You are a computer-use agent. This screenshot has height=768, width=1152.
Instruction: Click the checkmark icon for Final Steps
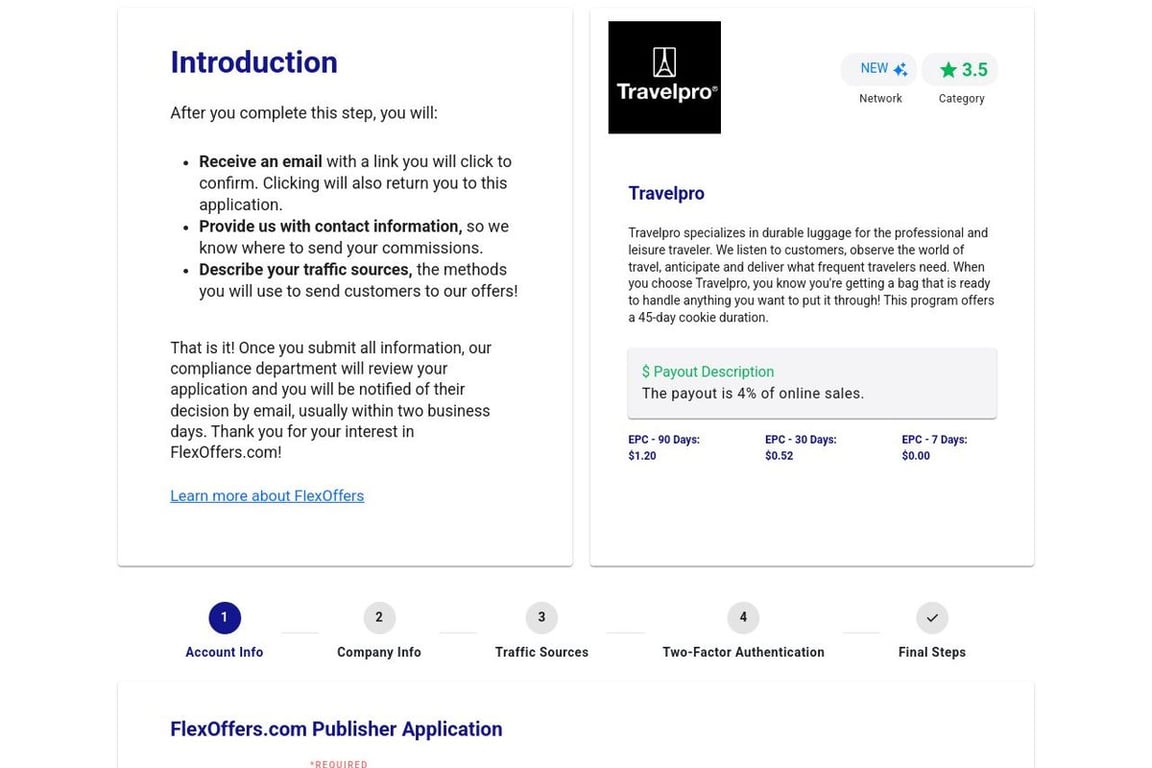(x=932, y=617)
